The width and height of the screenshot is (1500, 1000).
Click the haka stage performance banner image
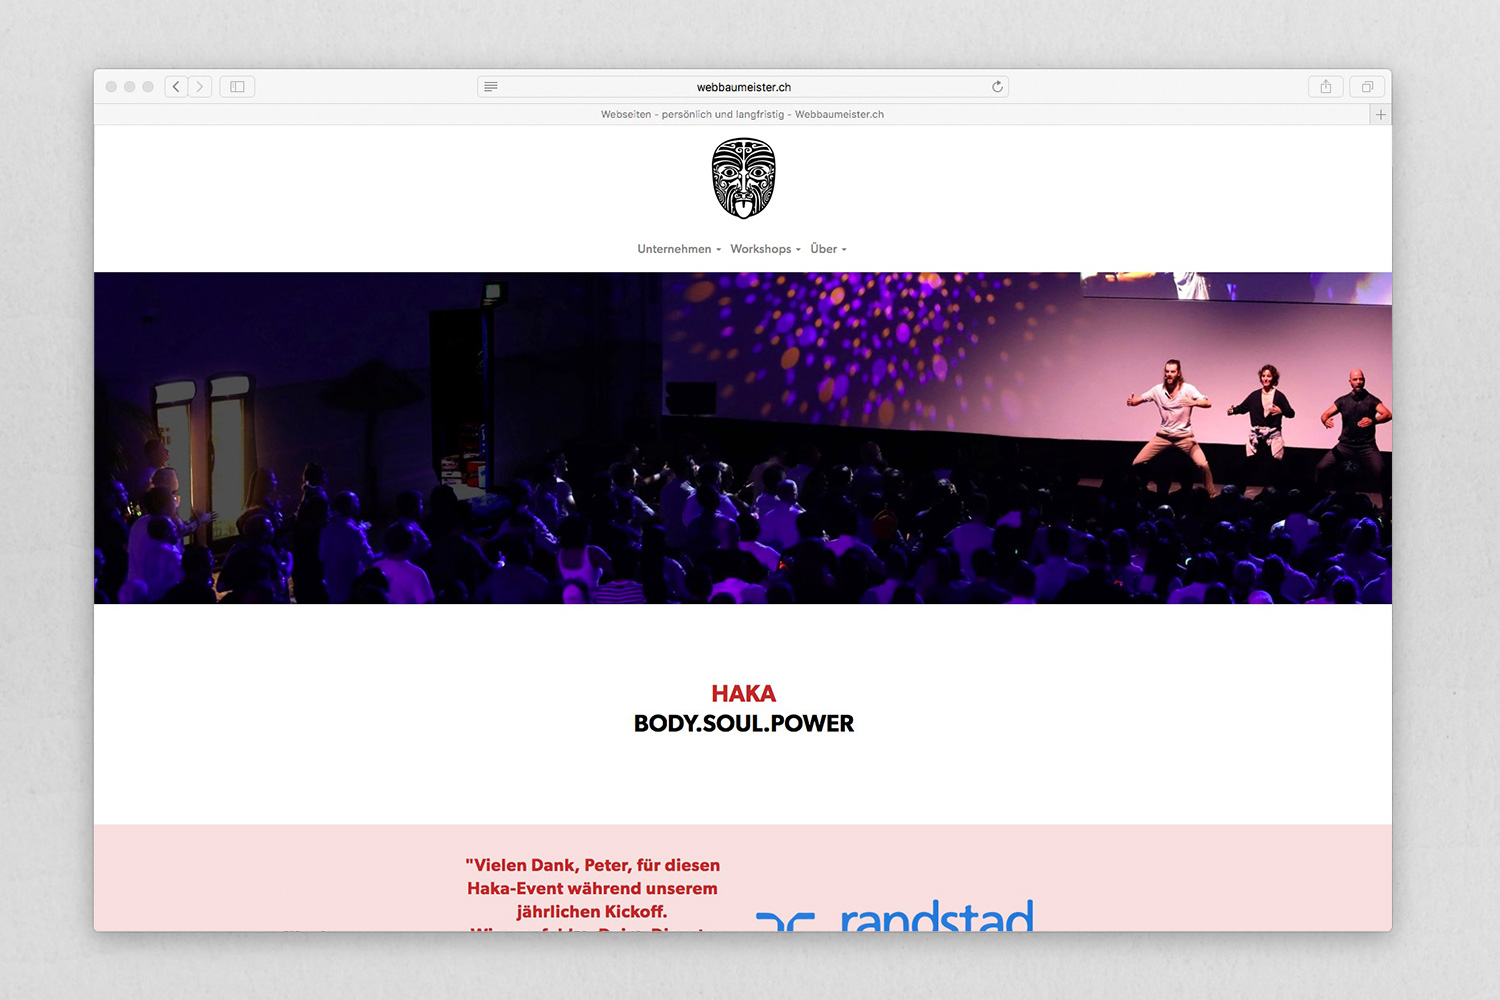(x=743, y=438)
